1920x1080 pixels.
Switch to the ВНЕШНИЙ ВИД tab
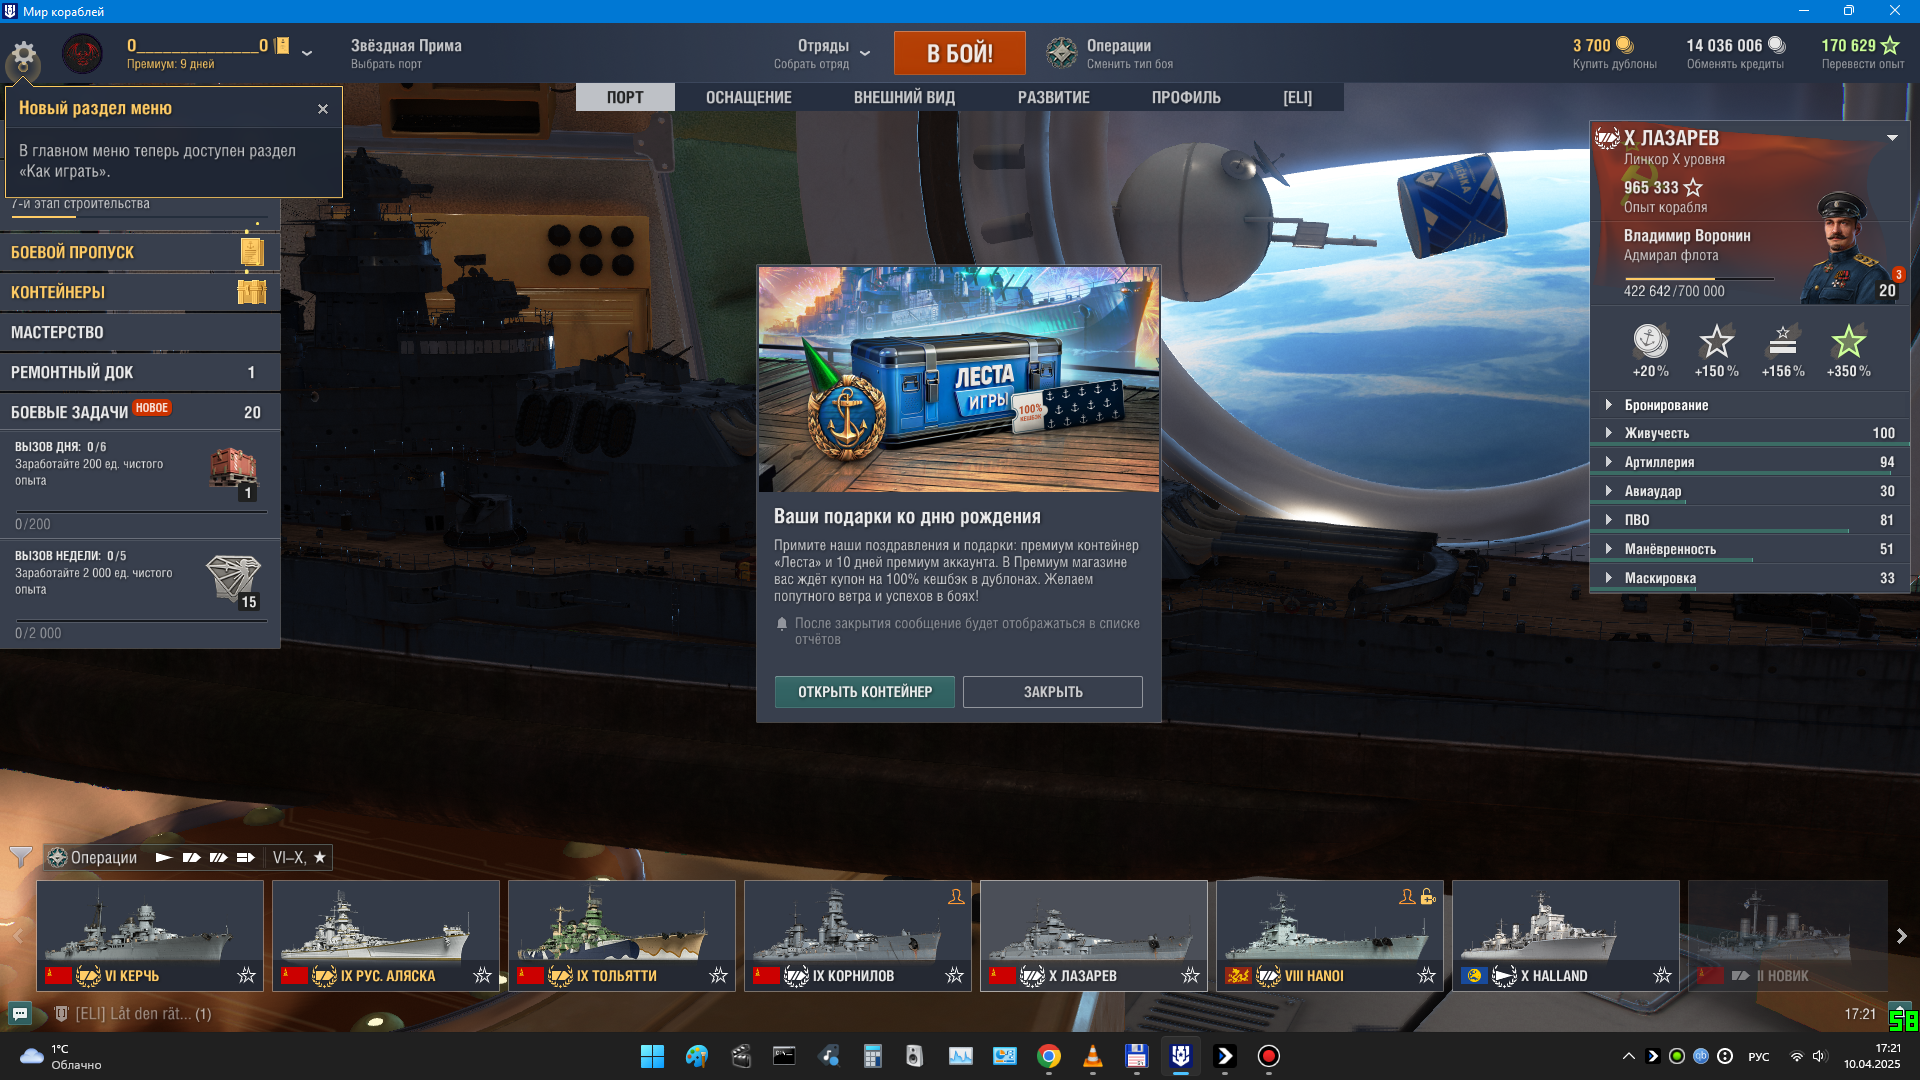pos(904,97)
